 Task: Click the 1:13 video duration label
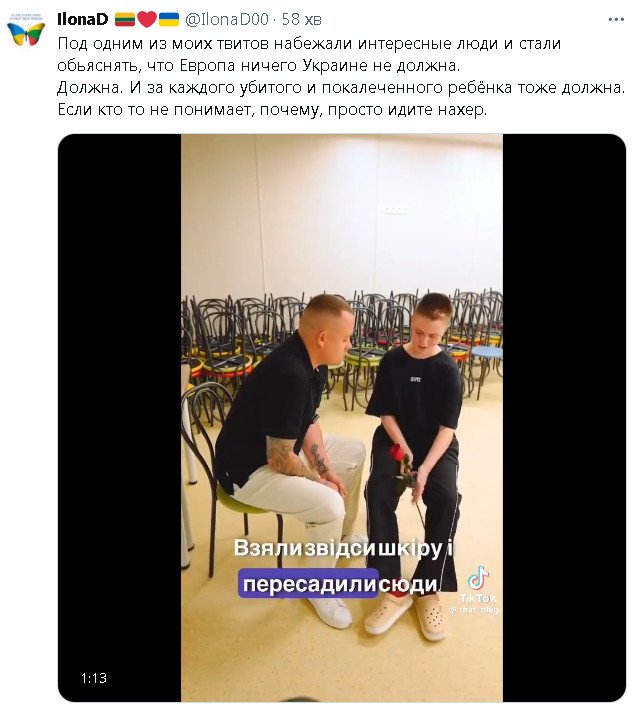coord(94,678)
